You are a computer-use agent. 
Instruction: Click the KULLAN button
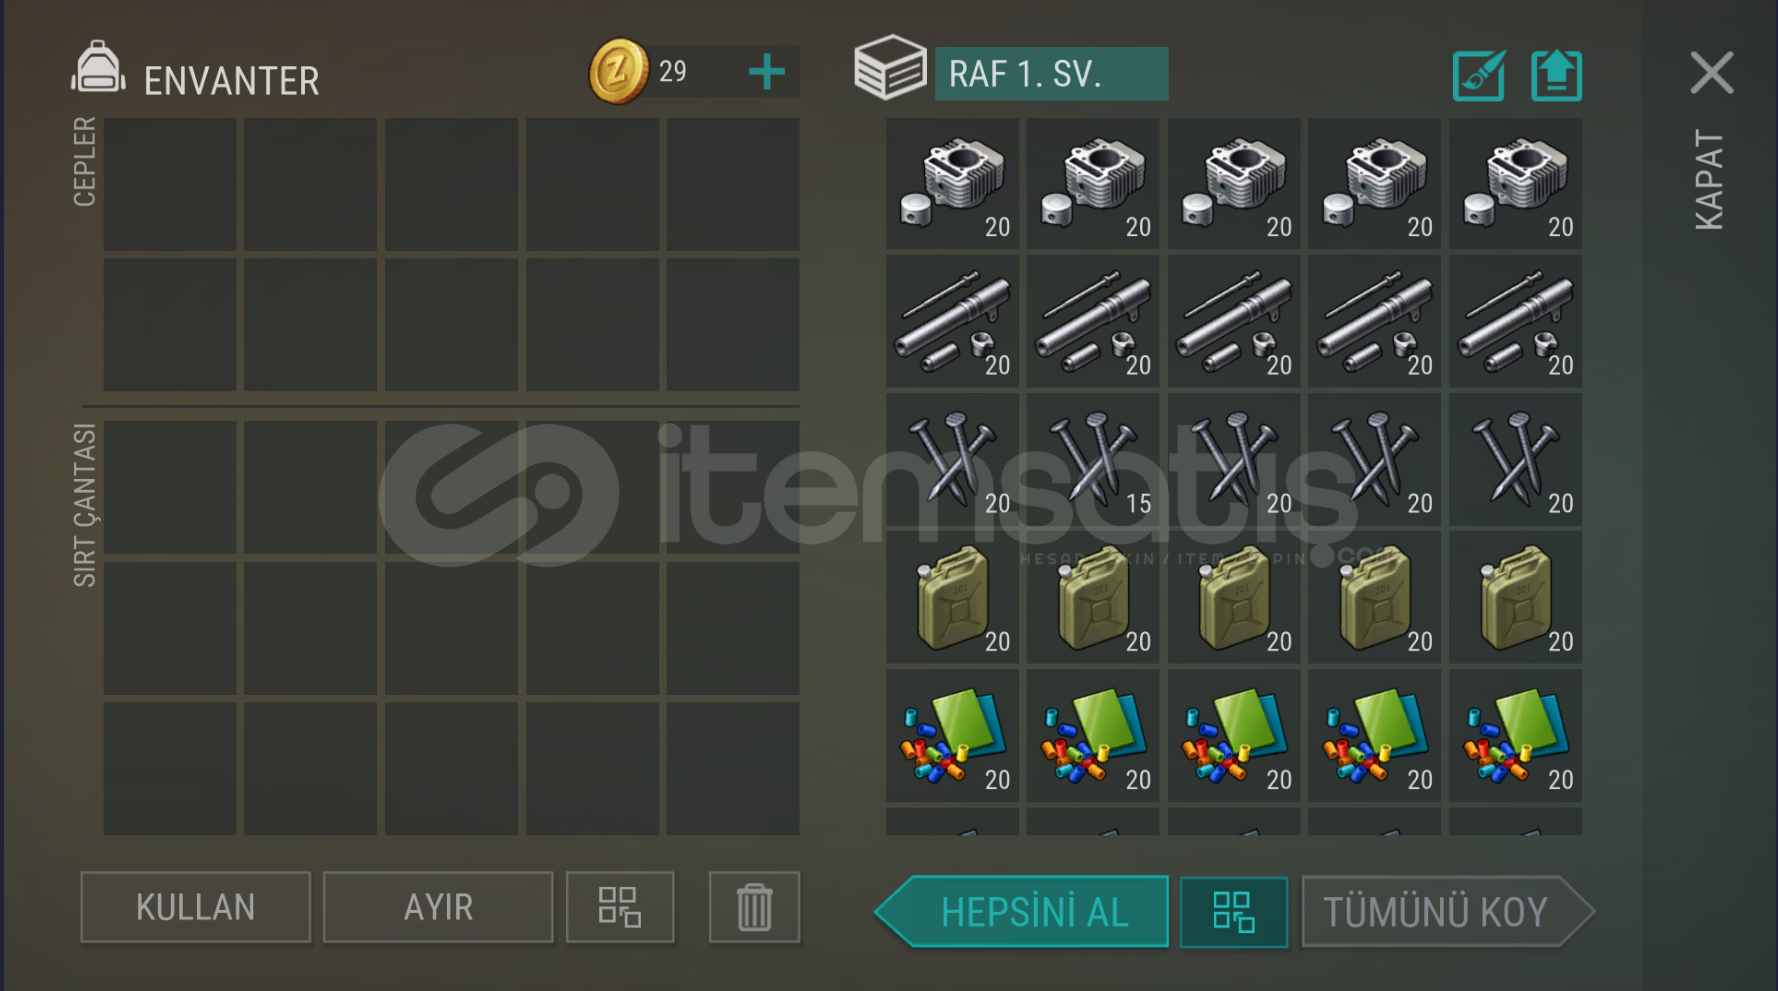[x=196, y=907]
